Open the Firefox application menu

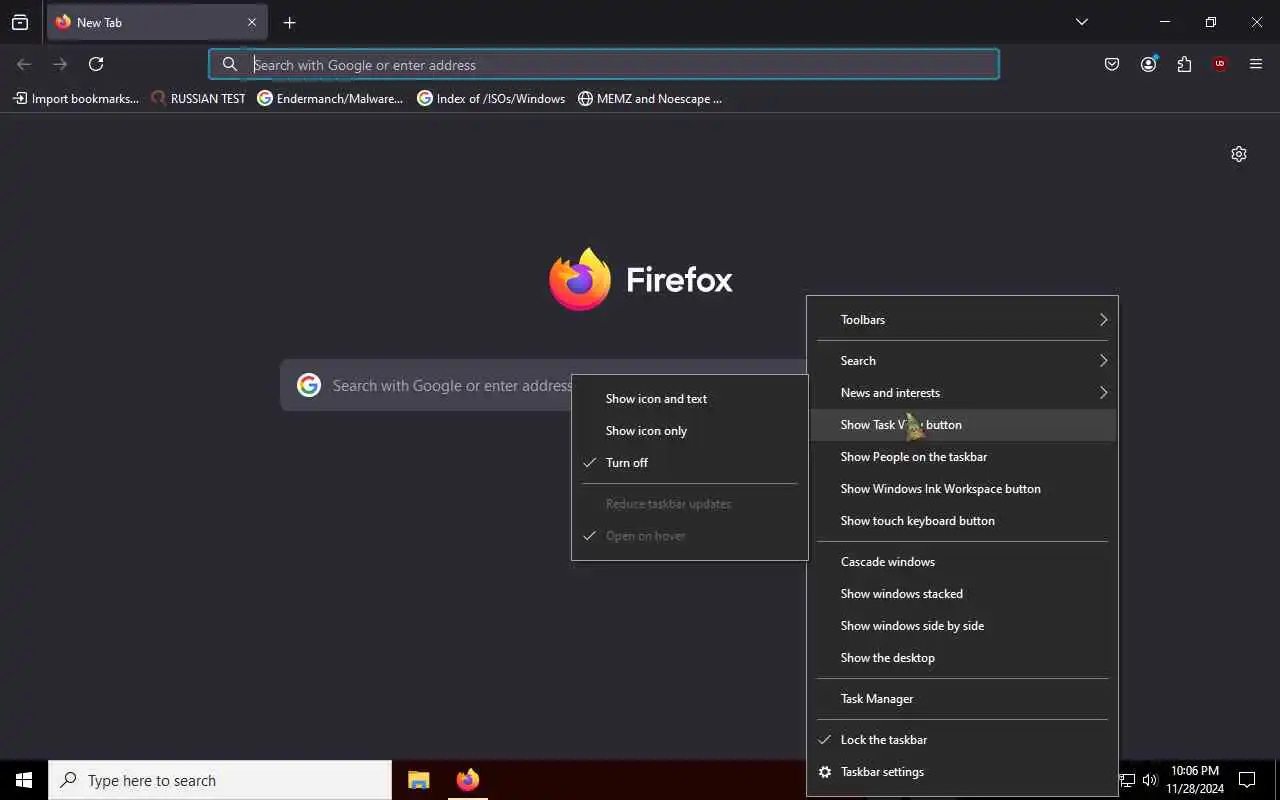click(1256, 64)
